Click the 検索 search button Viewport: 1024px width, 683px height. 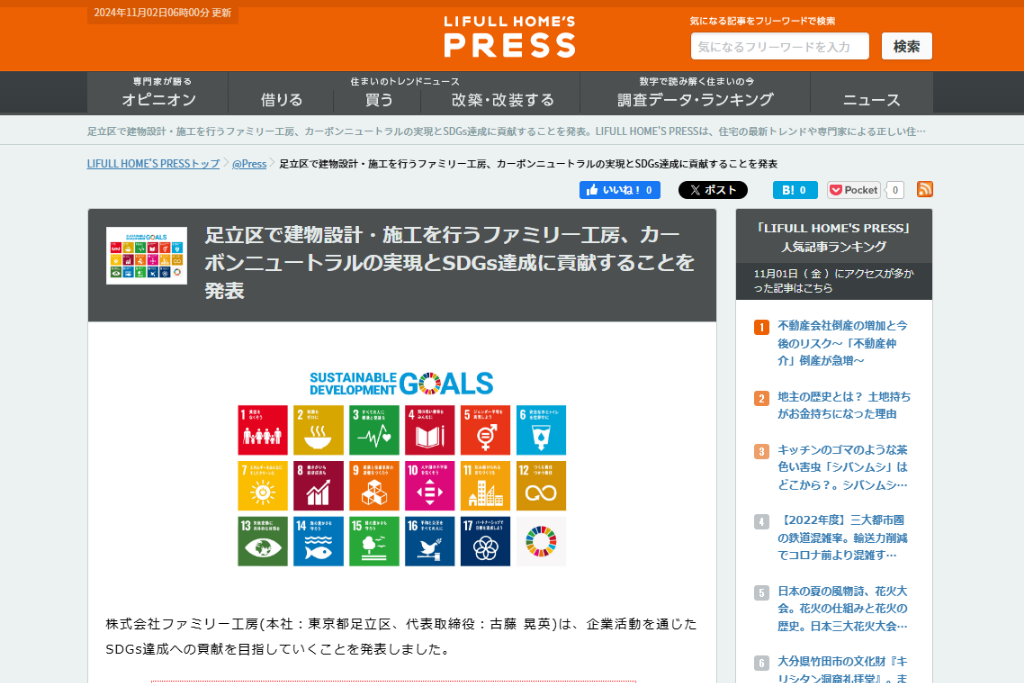pyautogui.click(x=906, y=46)
